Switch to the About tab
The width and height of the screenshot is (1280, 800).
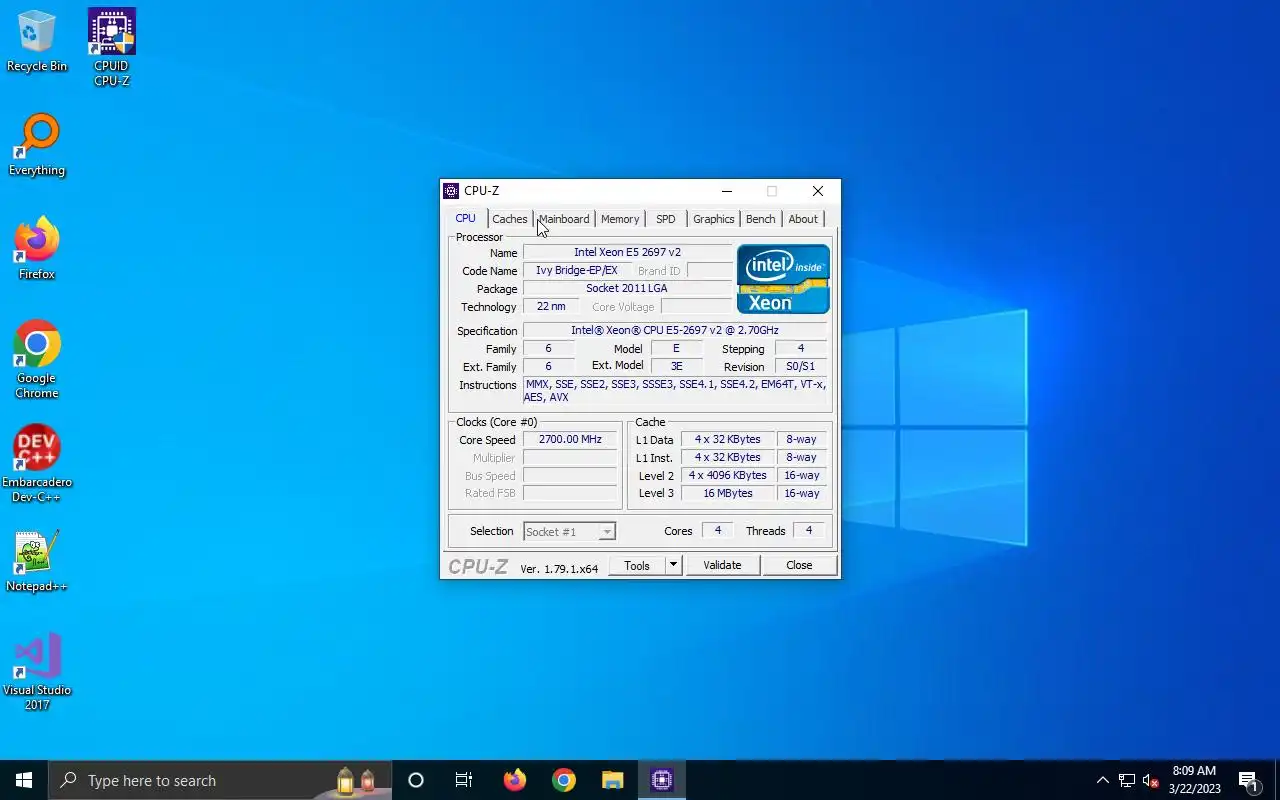pos(803,219)
